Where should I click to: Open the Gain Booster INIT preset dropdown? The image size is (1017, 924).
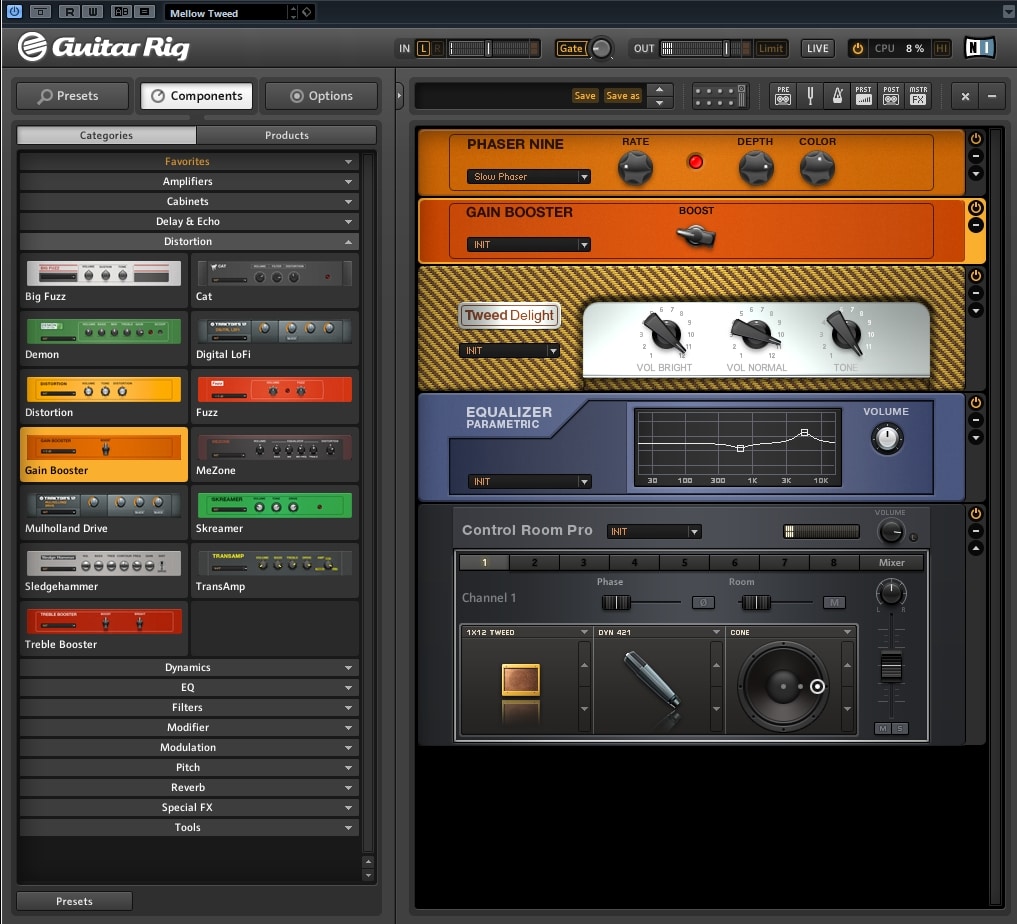click(529, 244)
